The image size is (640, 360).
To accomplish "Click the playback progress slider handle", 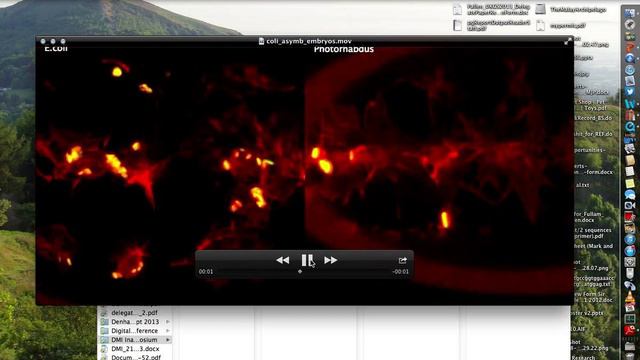I will 300,271.
